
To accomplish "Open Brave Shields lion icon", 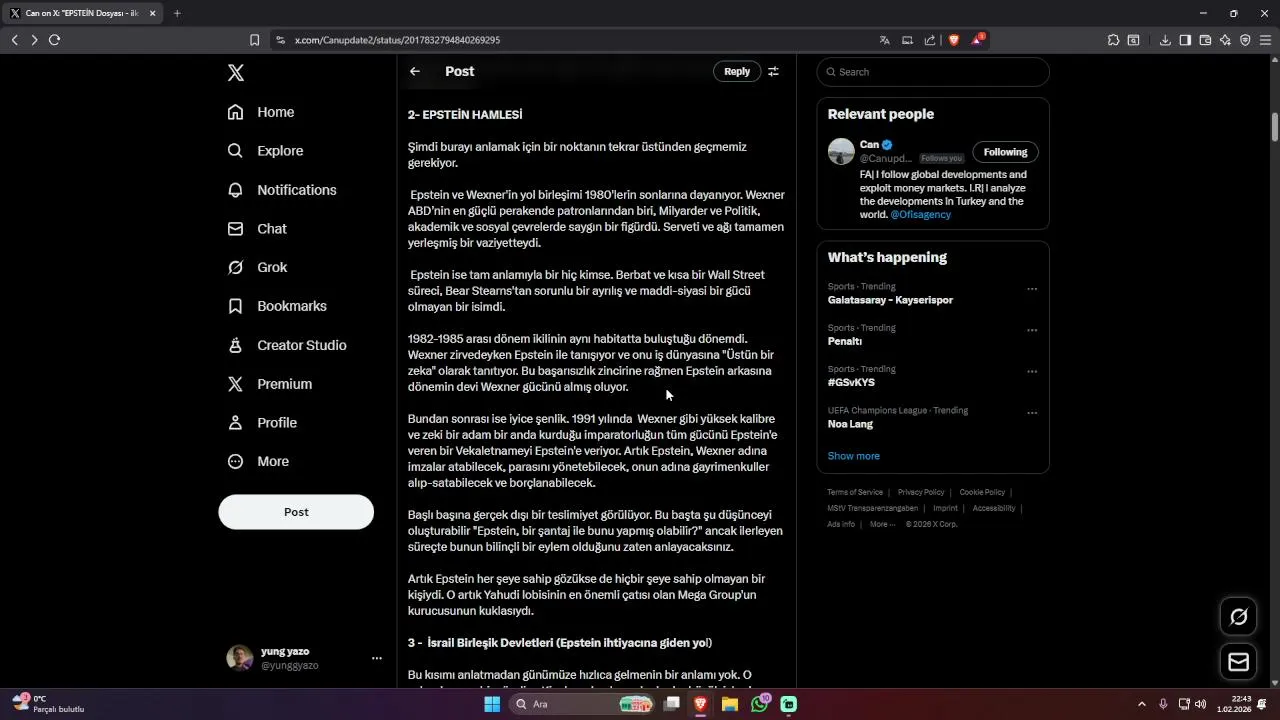I will tap(953, 40).
